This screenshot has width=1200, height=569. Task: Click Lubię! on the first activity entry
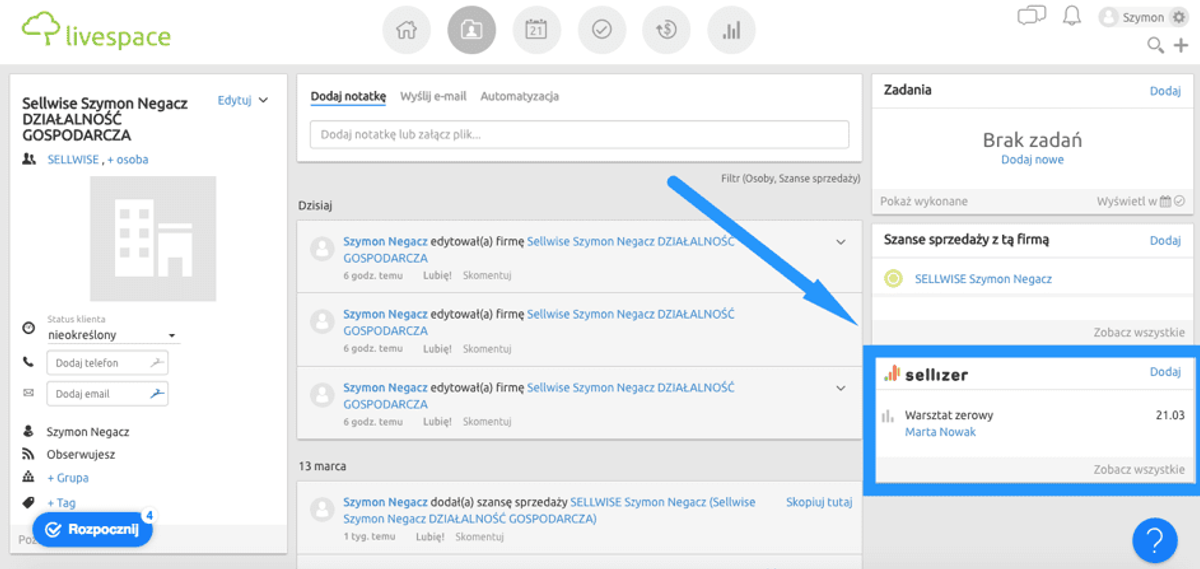click(x=437, y=276)
